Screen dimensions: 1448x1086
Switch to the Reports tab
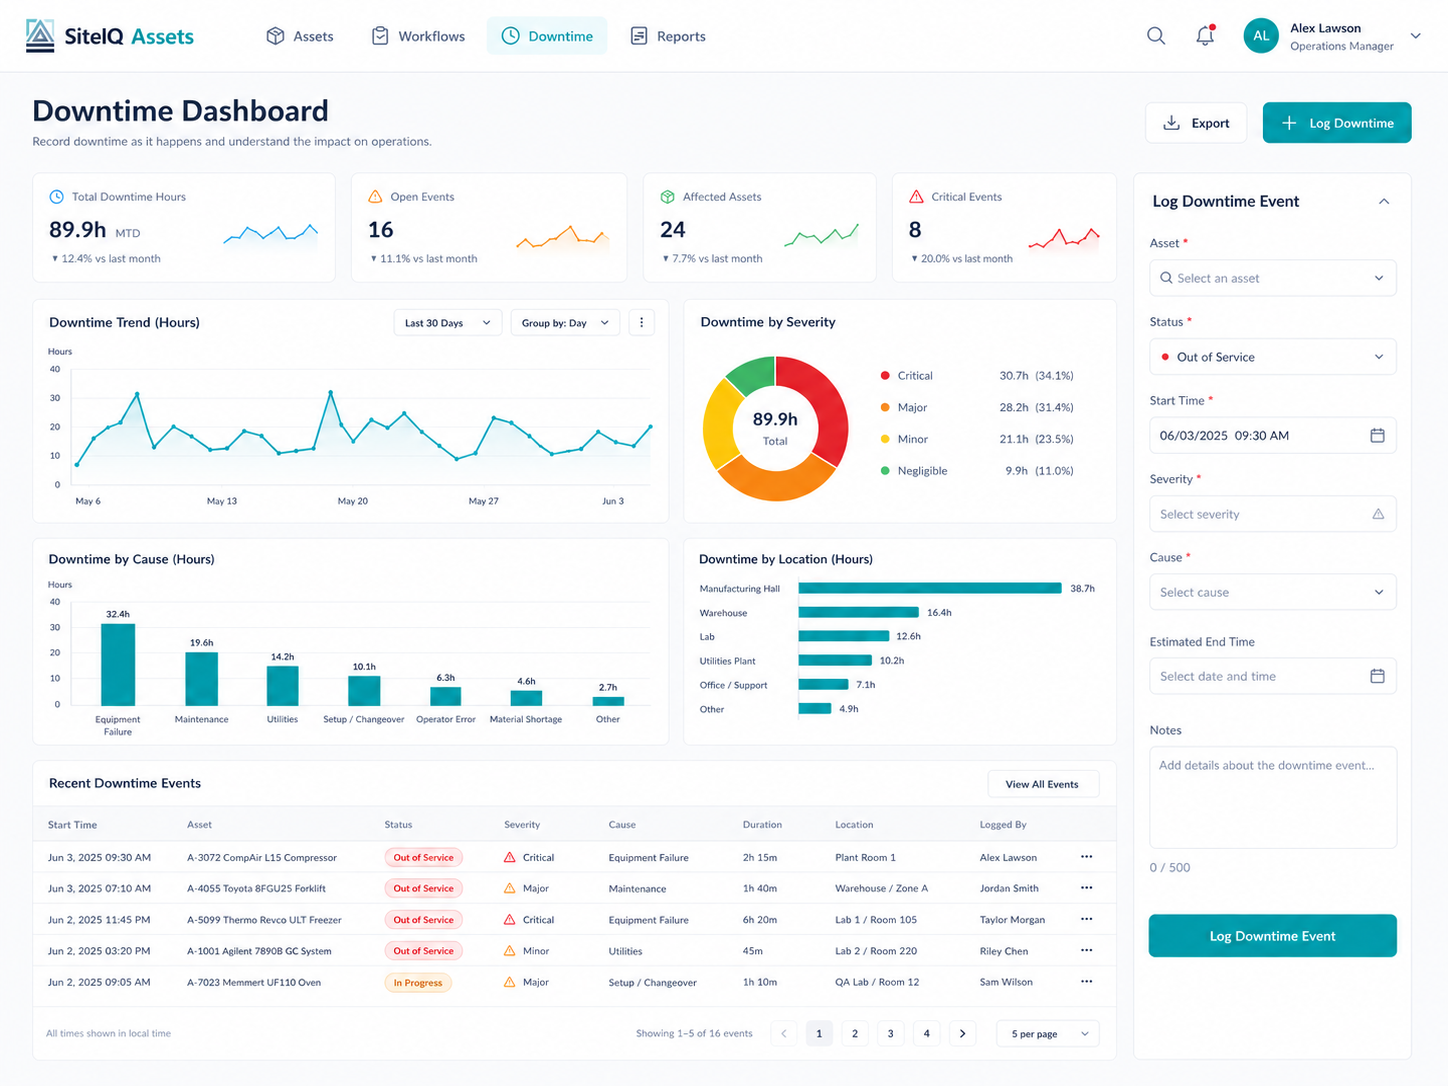668,36
